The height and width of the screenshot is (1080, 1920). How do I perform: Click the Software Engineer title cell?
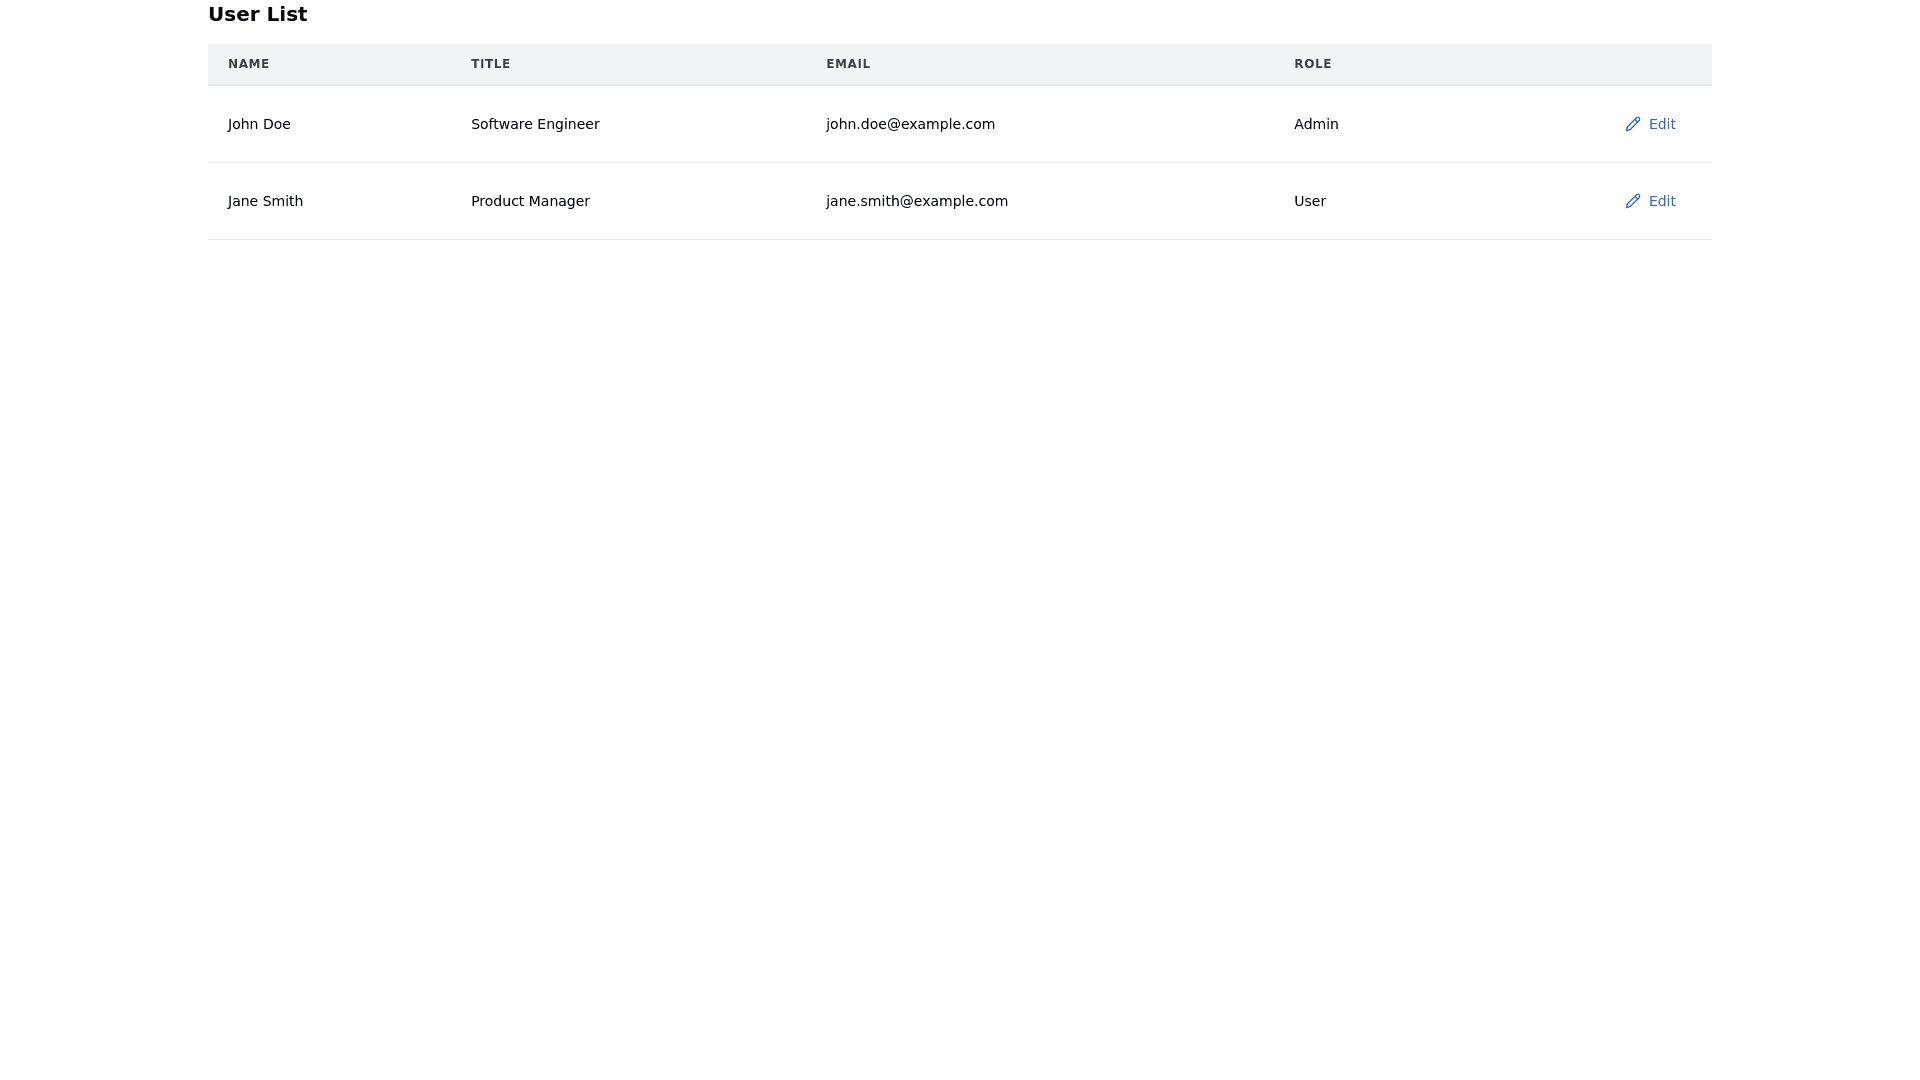535,124
